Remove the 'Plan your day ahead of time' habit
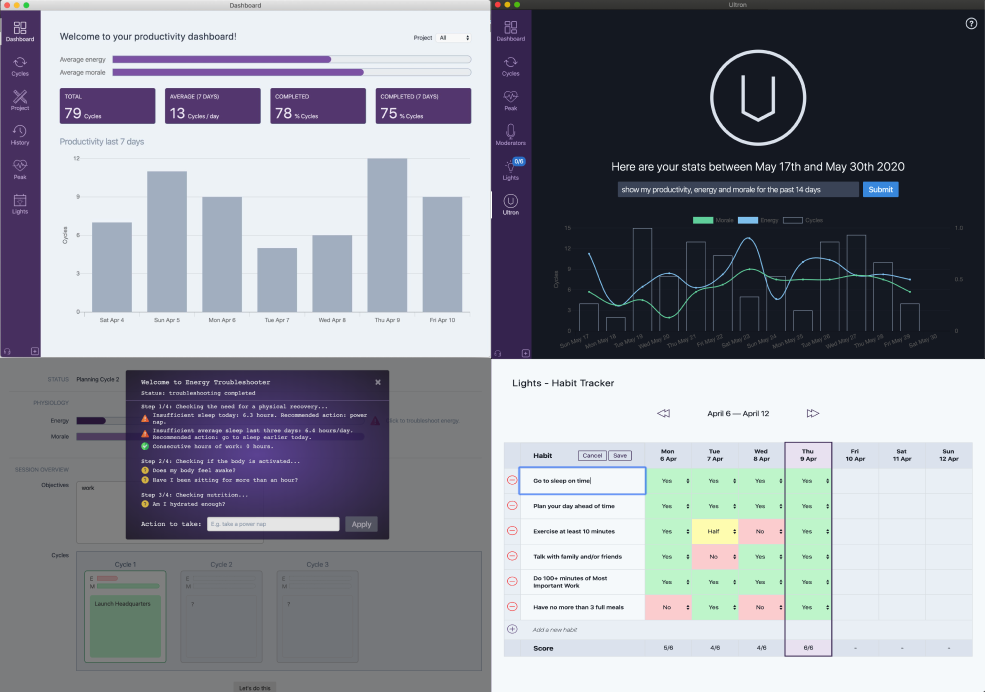Viewport: 985px width, 692px height. pos(512,505)
